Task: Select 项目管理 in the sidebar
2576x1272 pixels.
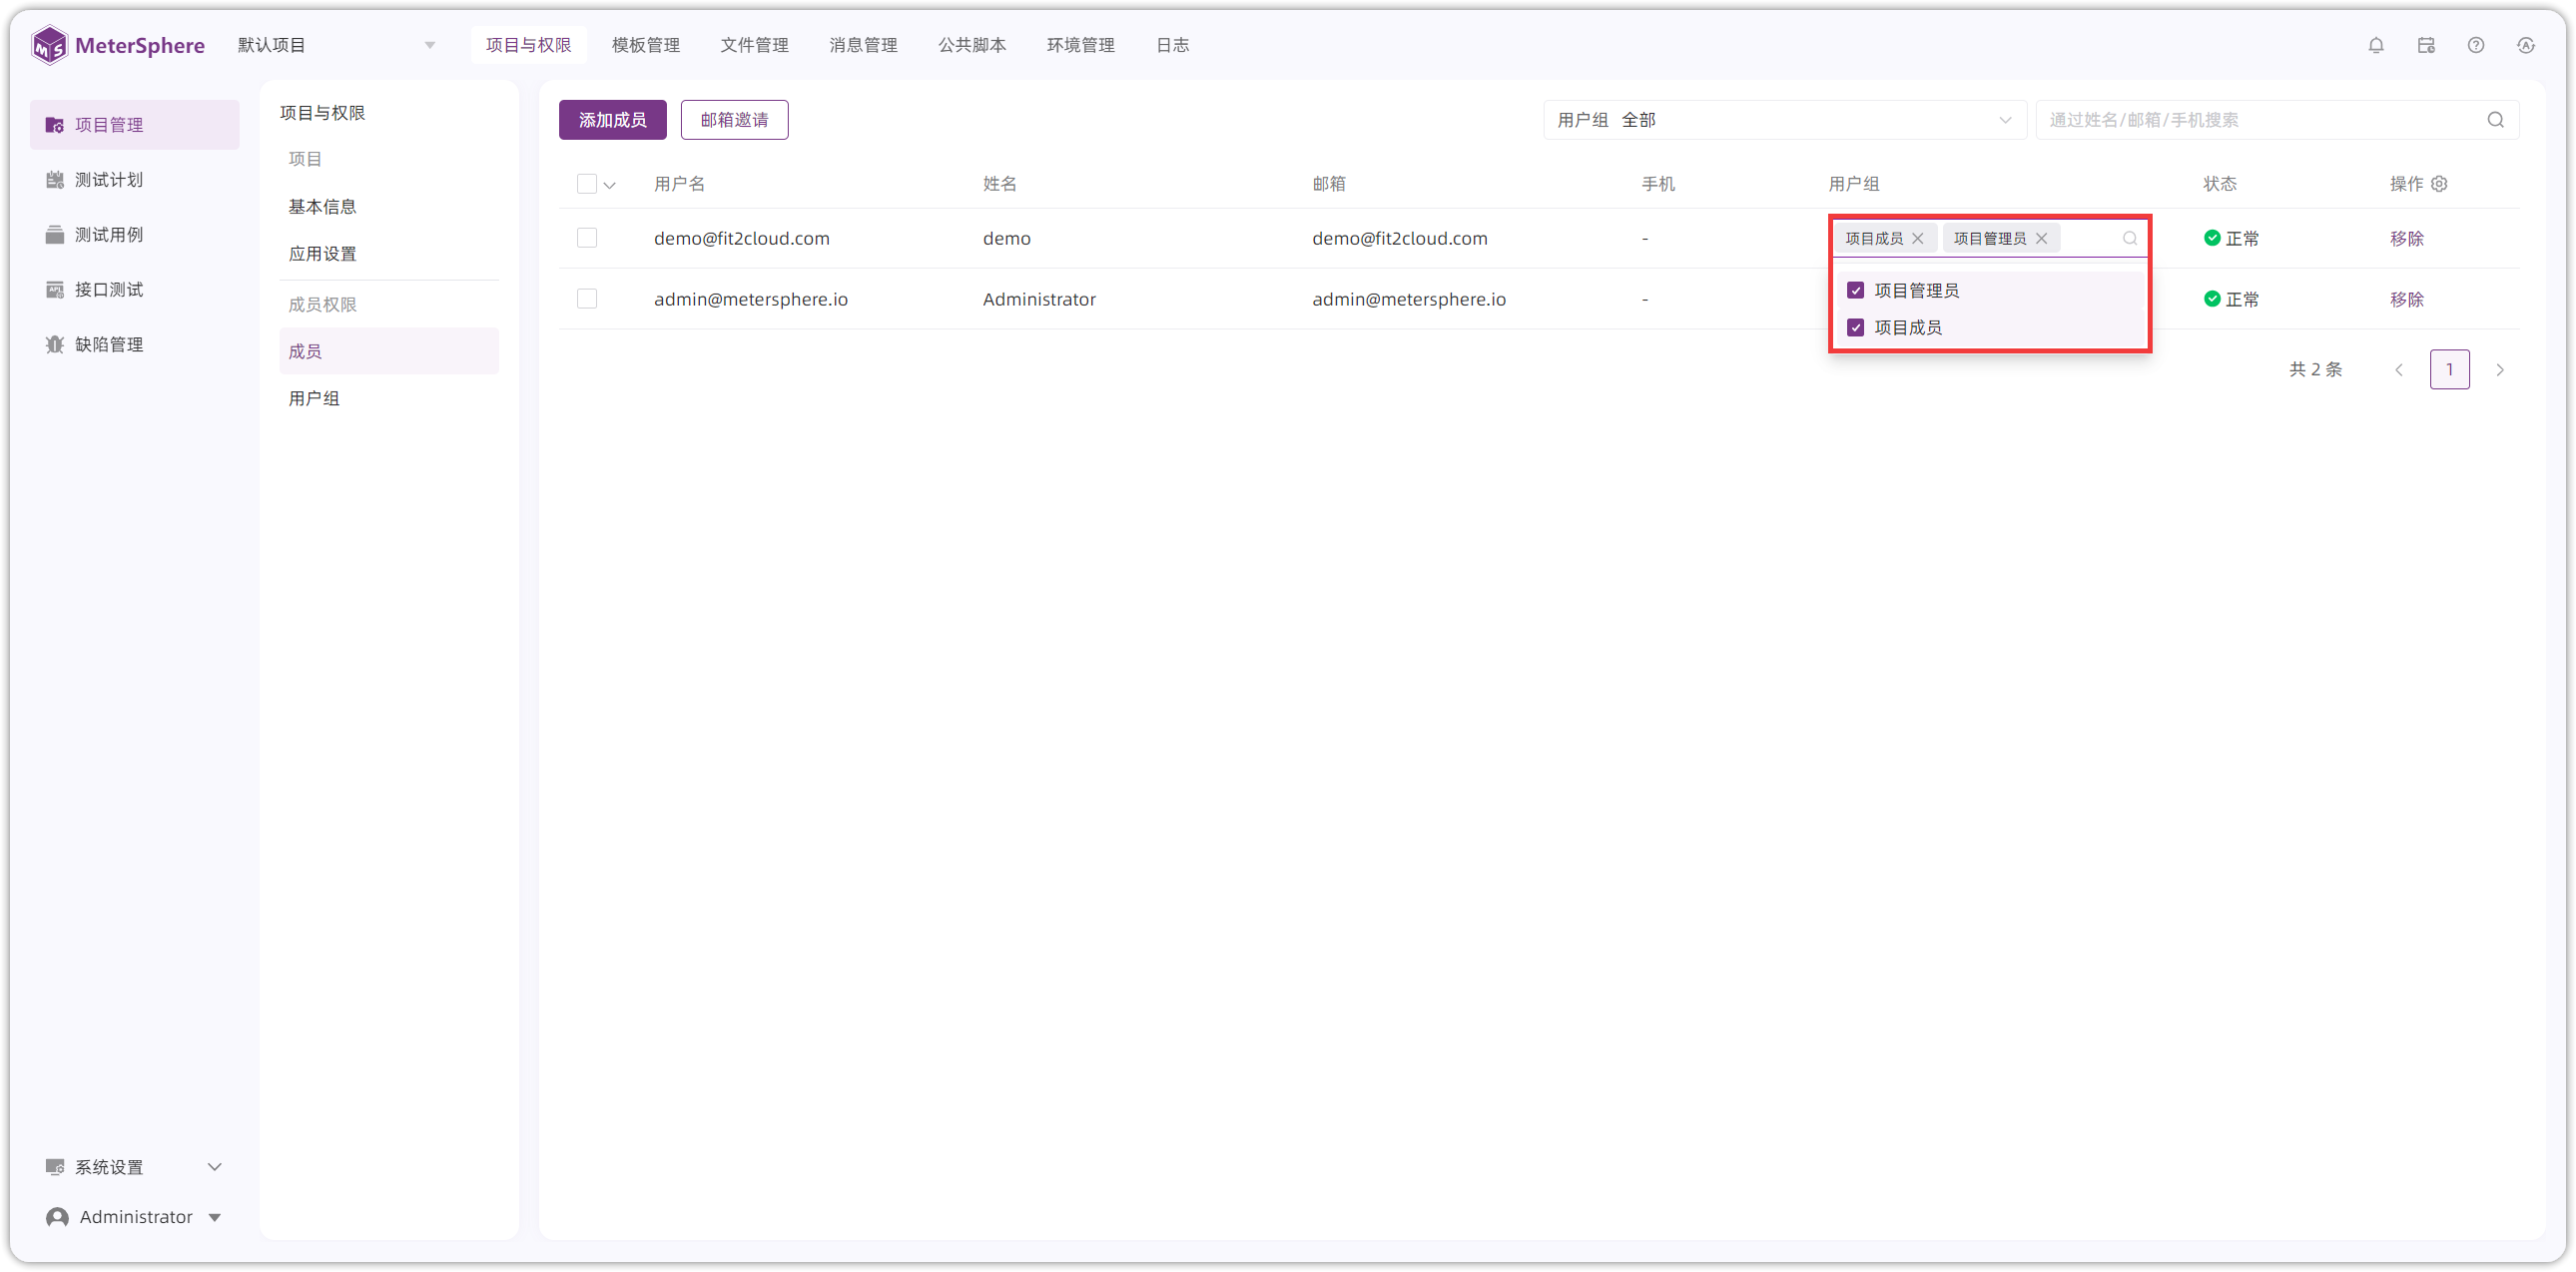Action: (x=135, y=125)
